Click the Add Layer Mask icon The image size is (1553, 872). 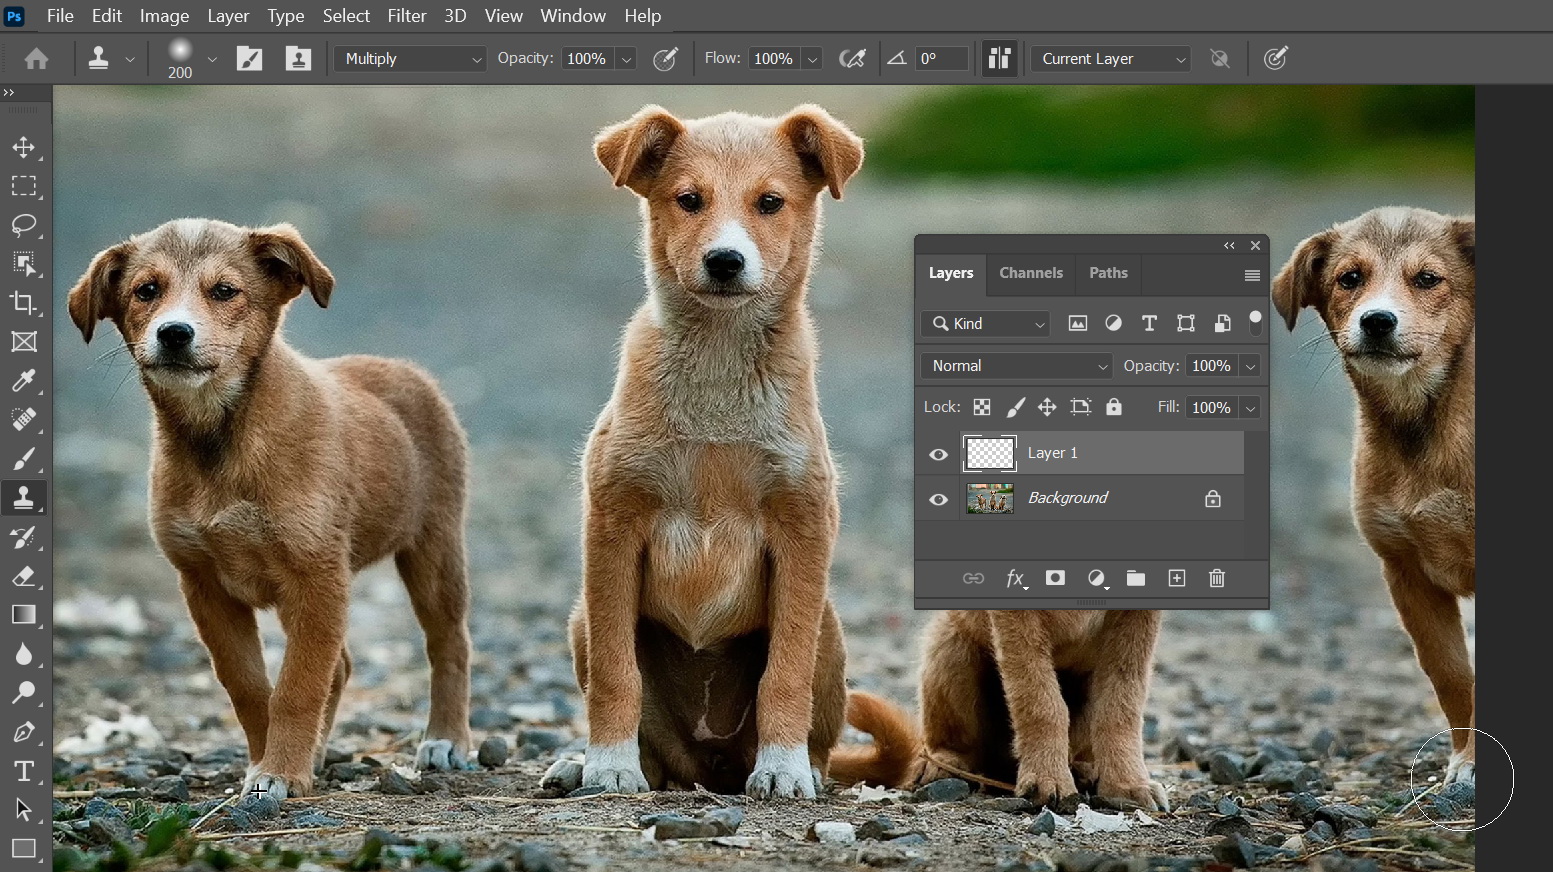pyautogui.click(x=1056, y=578)
